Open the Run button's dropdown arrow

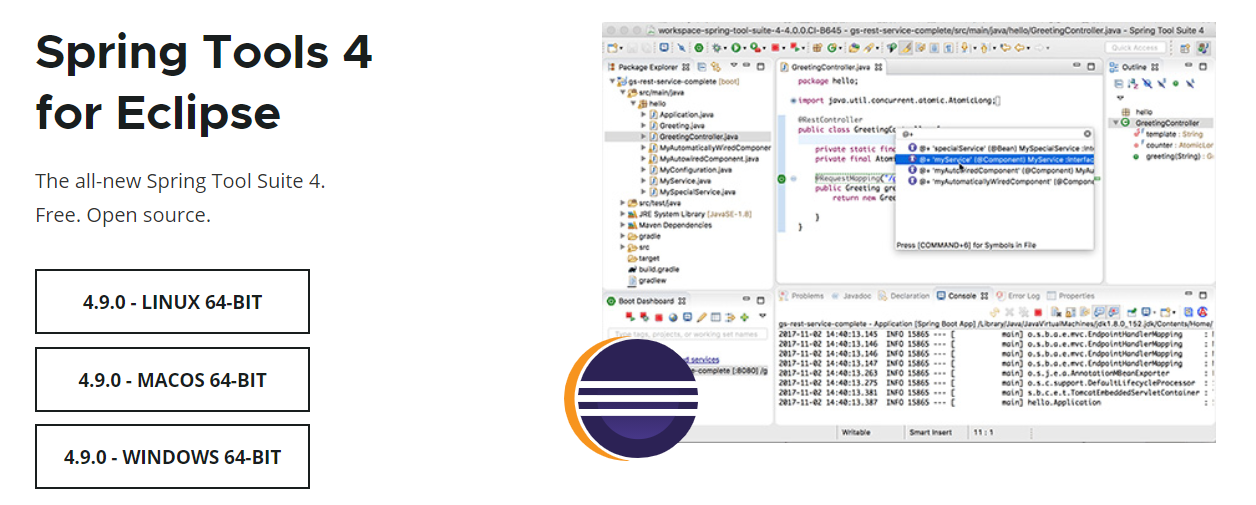pos(744,48)
